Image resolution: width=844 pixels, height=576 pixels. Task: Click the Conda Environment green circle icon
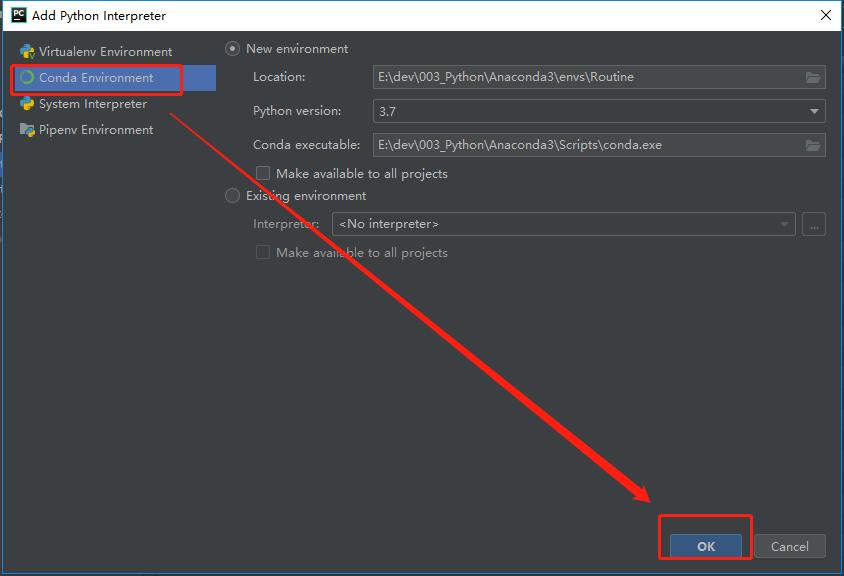point(27,78)
